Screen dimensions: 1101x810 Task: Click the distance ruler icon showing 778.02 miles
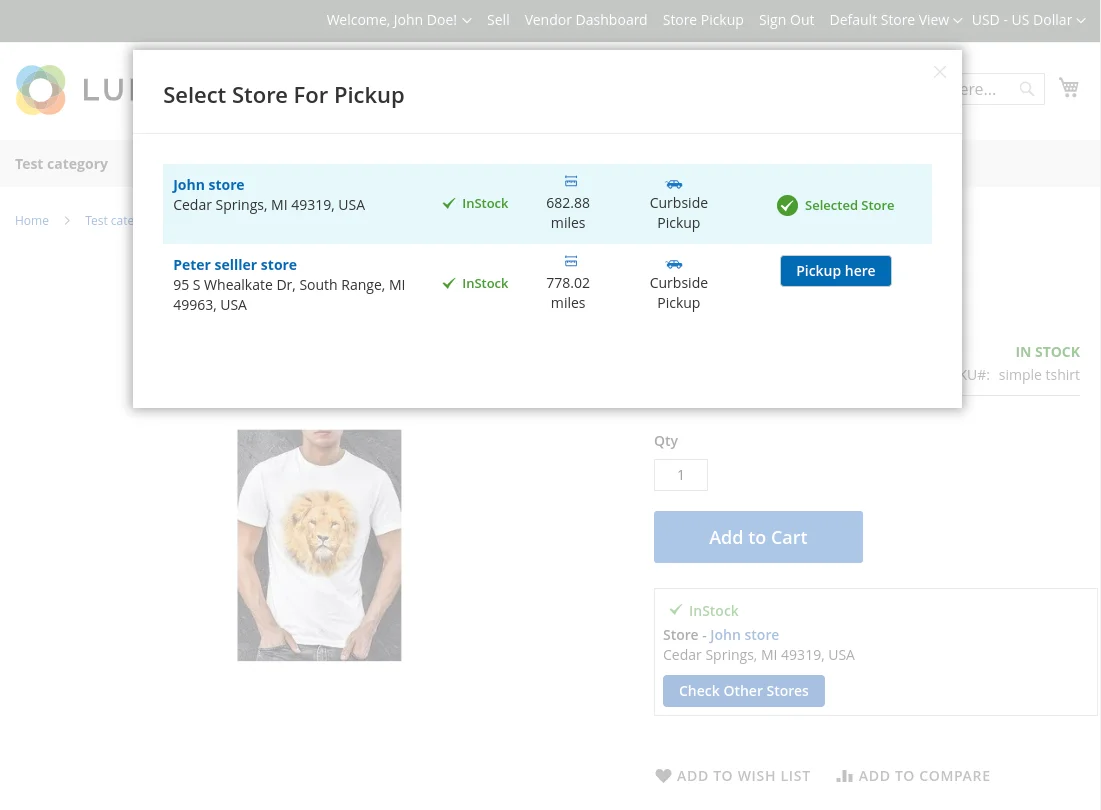(x=570, y=261)
